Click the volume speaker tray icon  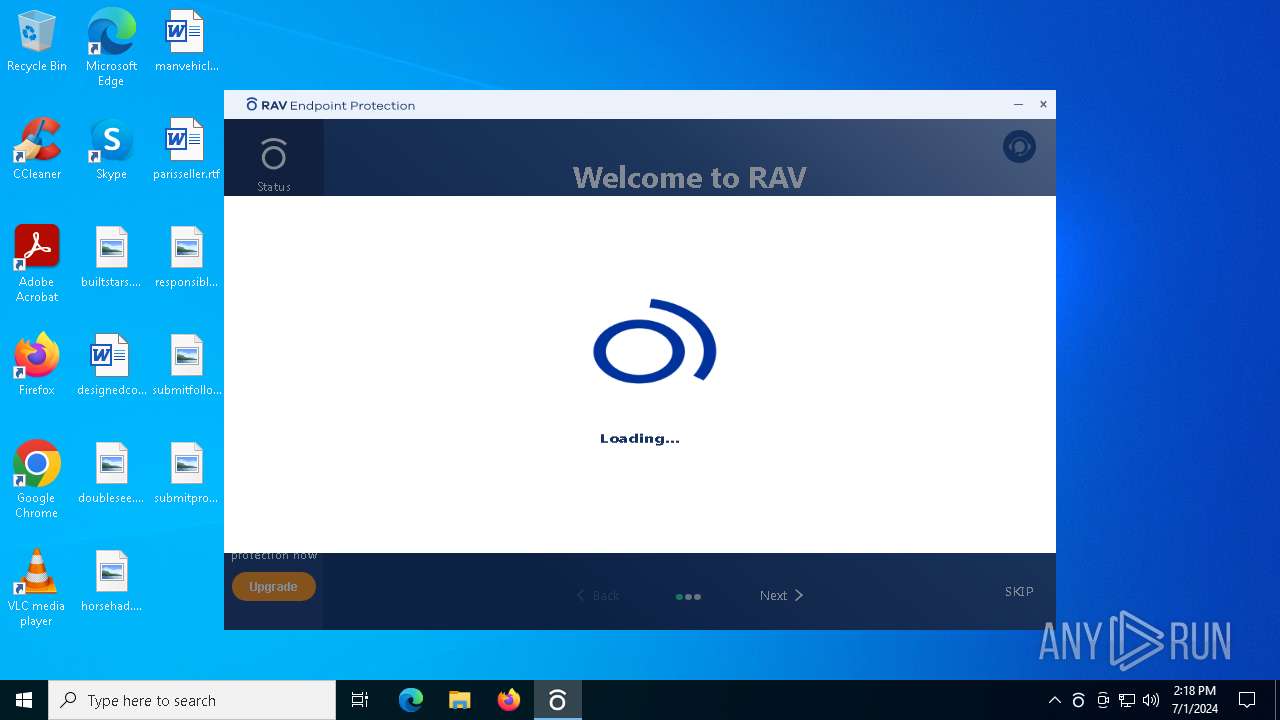1151,700
